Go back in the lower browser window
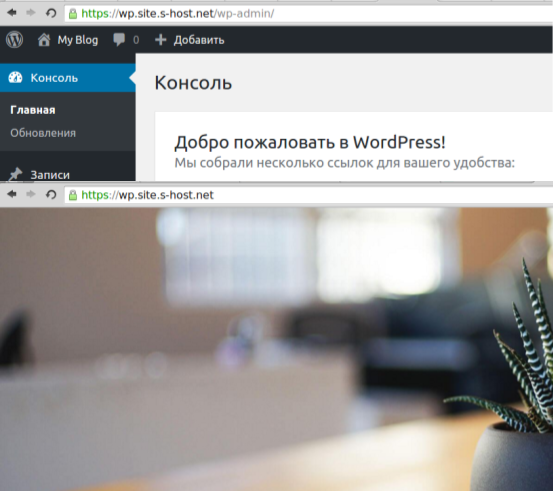553x491 pixels. 12,194
